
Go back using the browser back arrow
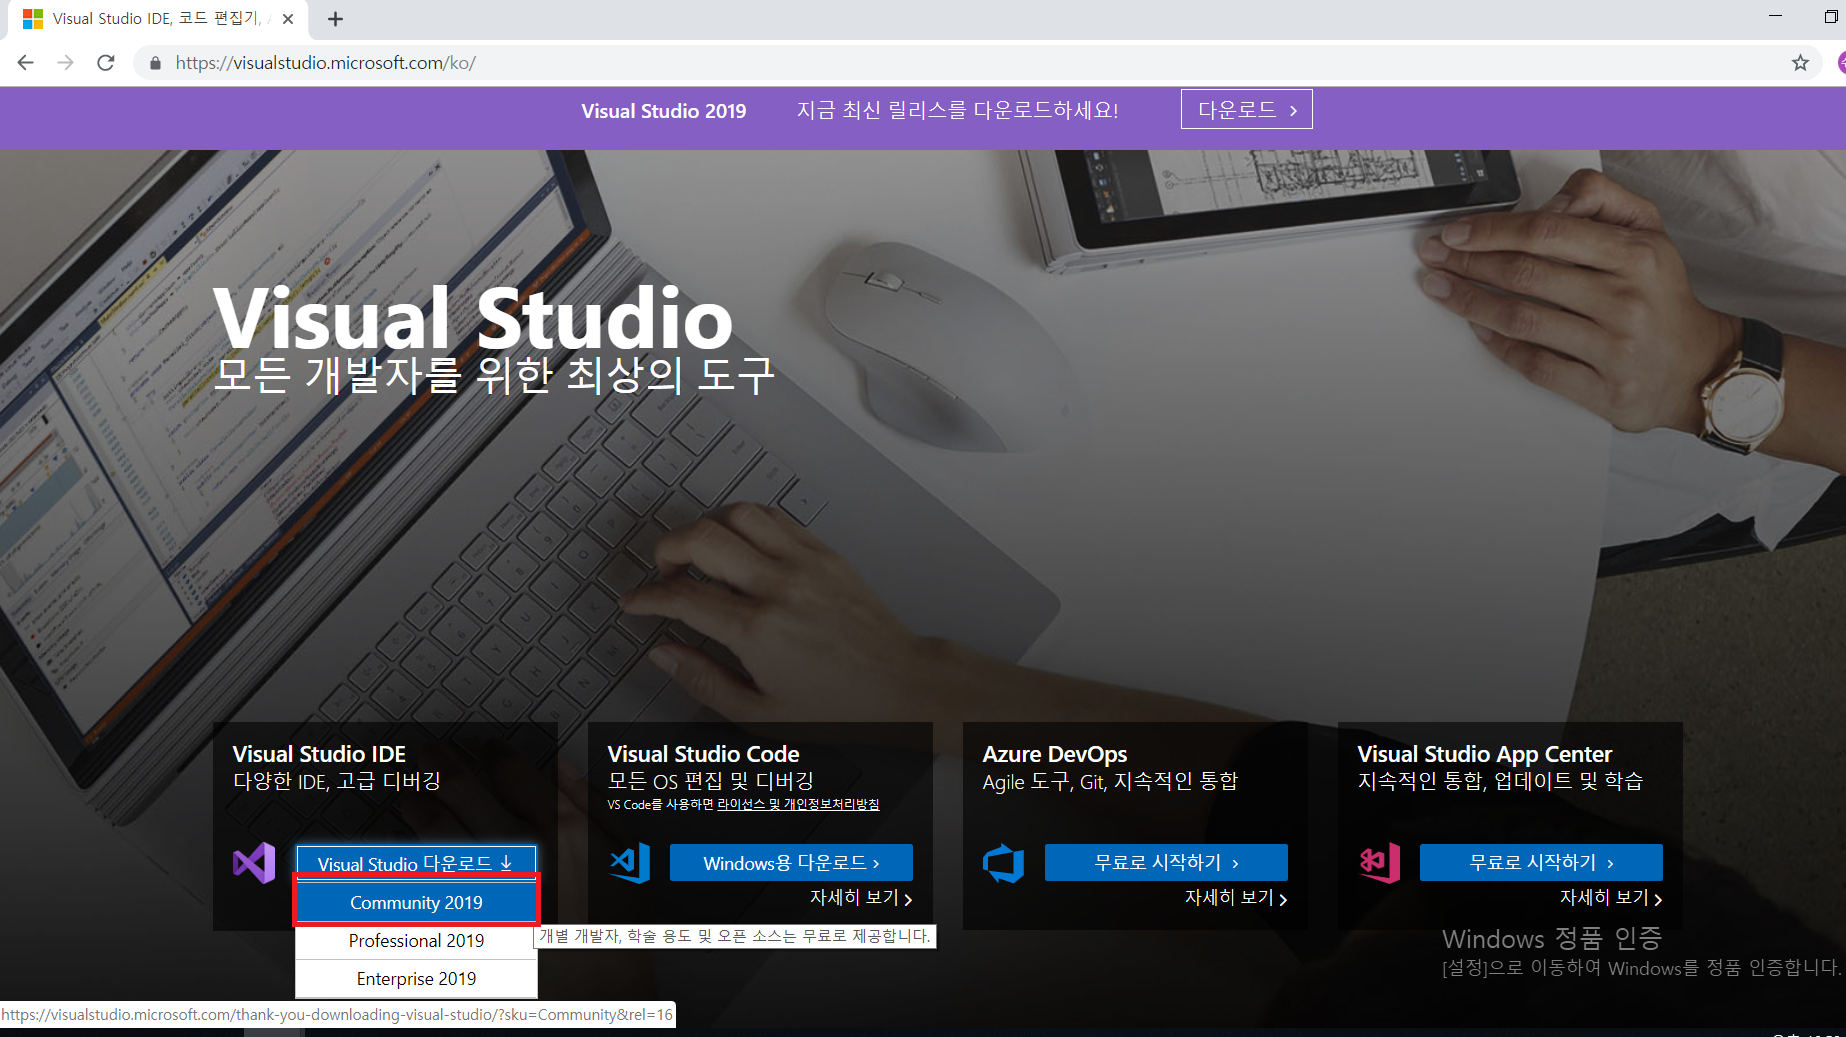(x=26, y=63)
